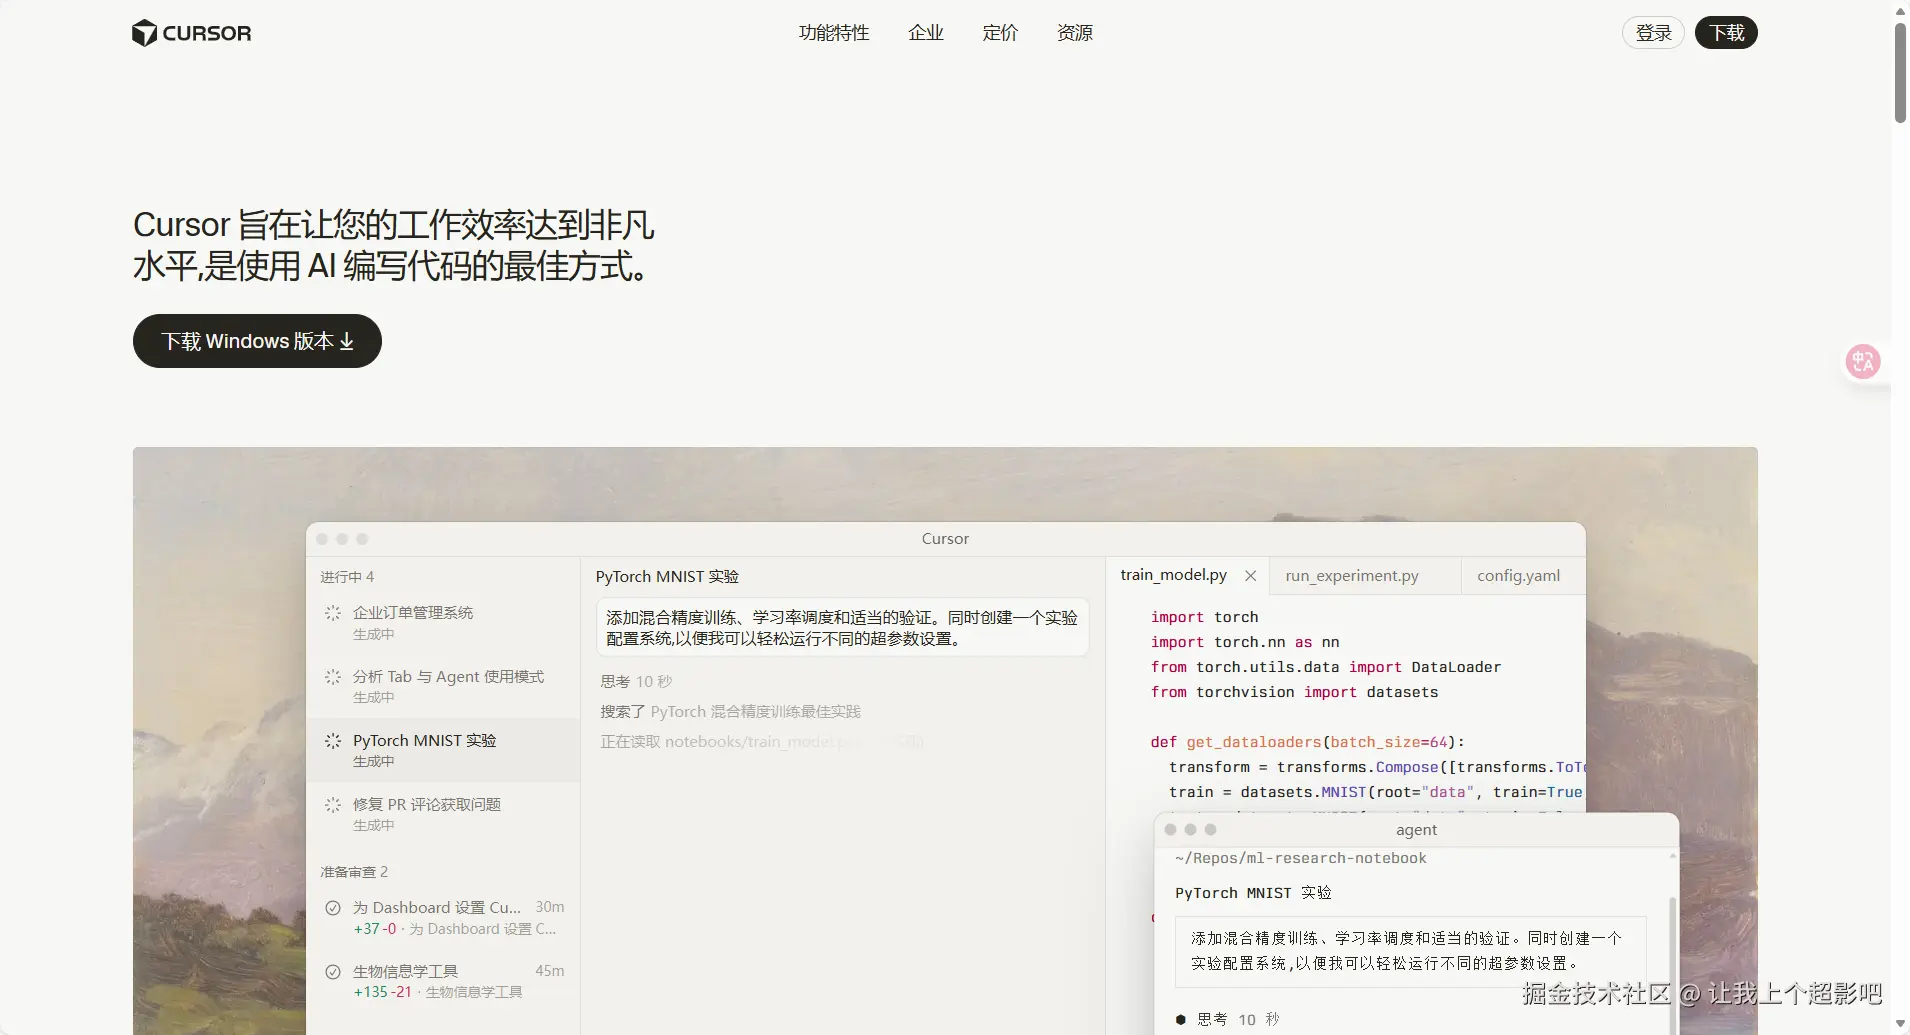The image size is (1910, 1035).
Task: Click the agent window's vertical scrollbar
Action: [1672, 965]
